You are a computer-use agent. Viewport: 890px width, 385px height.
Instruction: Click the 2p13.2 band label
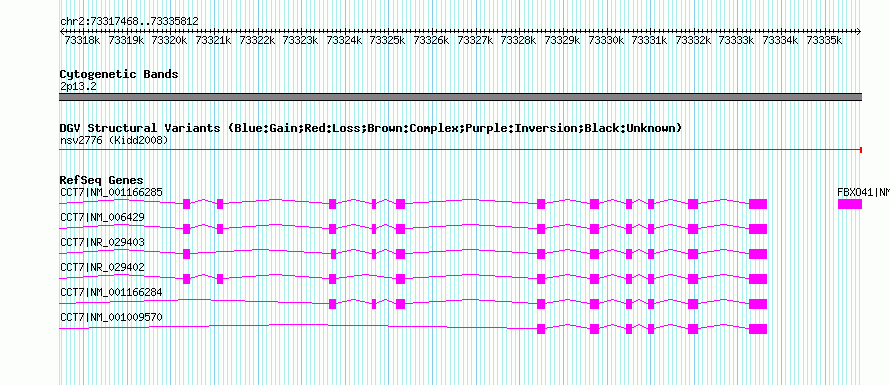pos(78,86)
